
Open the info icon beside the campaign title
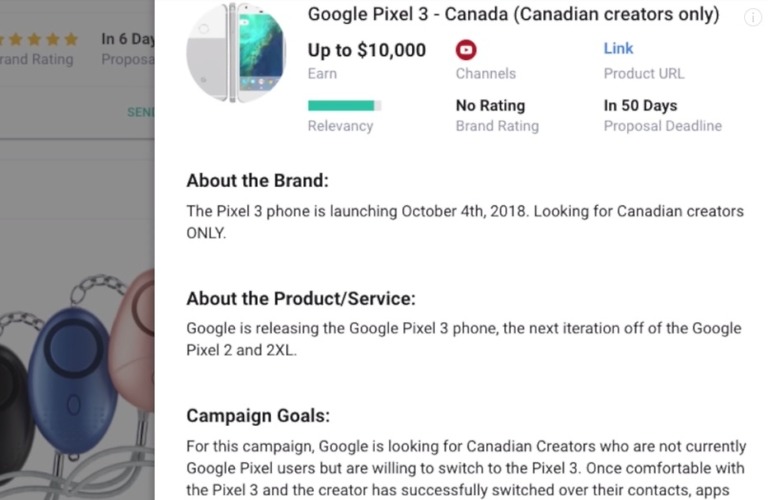(753, 17)
